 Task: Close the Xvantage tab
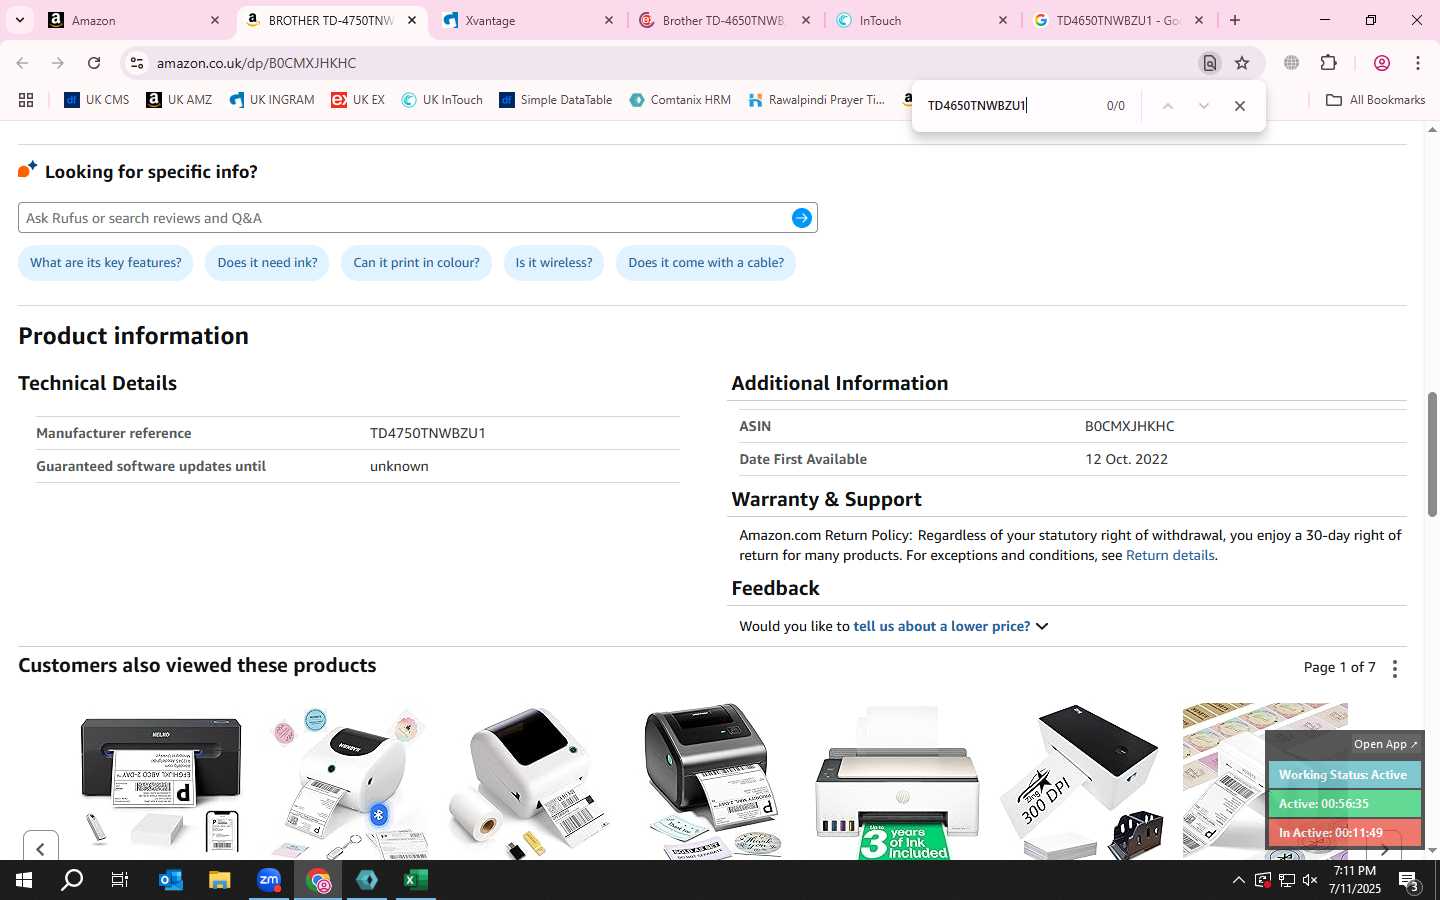click(609, 20)
